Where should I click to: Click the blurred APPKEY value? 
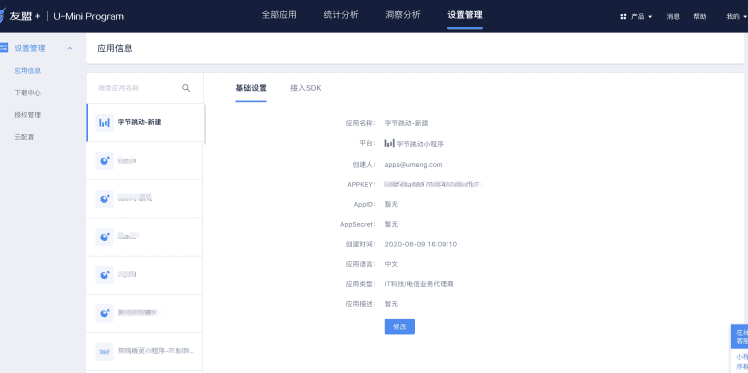click(x=433, y=184)
